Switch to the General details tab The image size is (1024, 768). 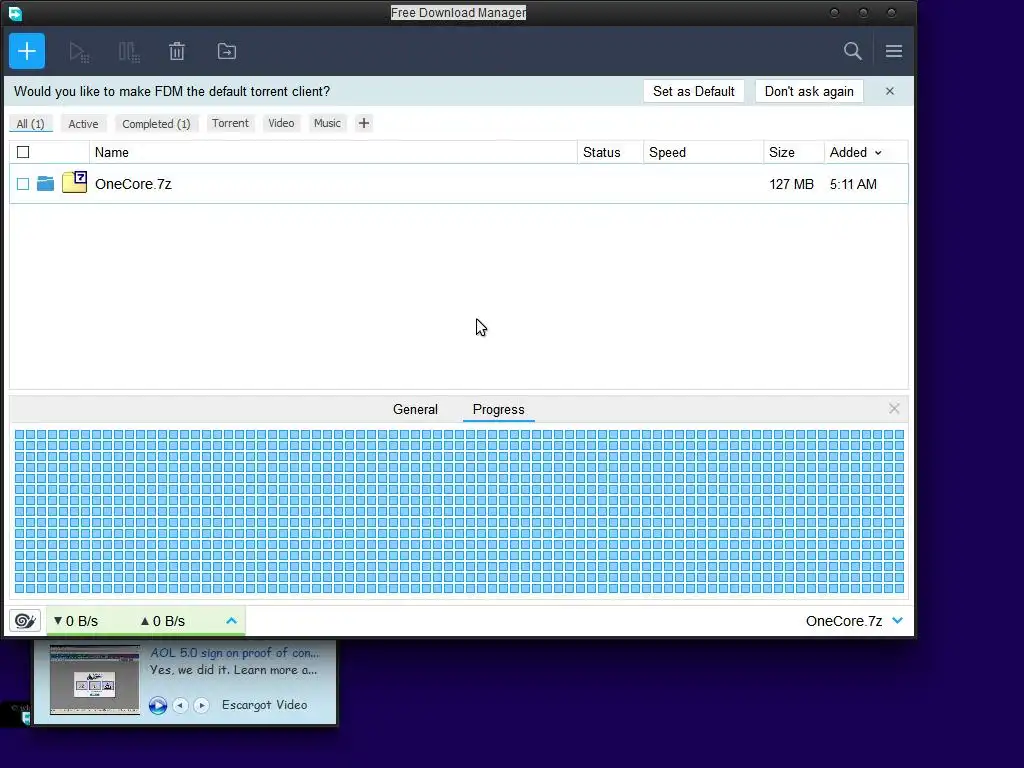click(415, 409)
